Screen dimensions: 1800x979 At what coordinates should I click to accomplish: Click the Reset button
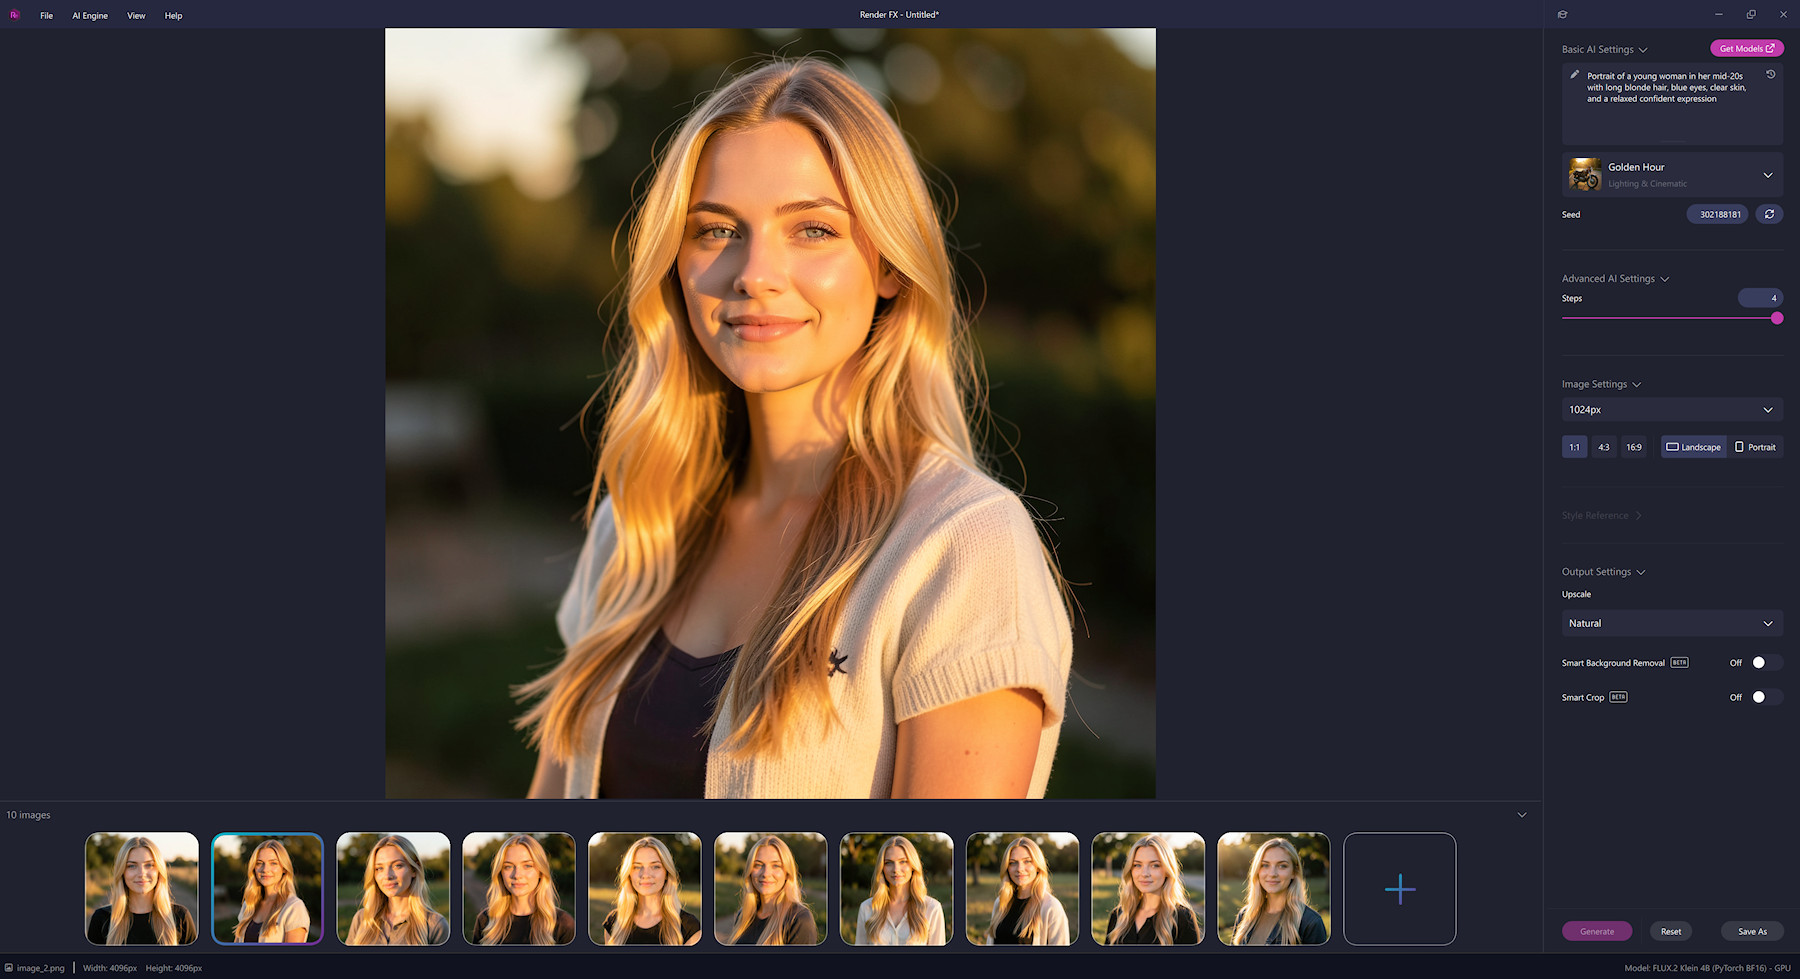tap(1671, 931)
